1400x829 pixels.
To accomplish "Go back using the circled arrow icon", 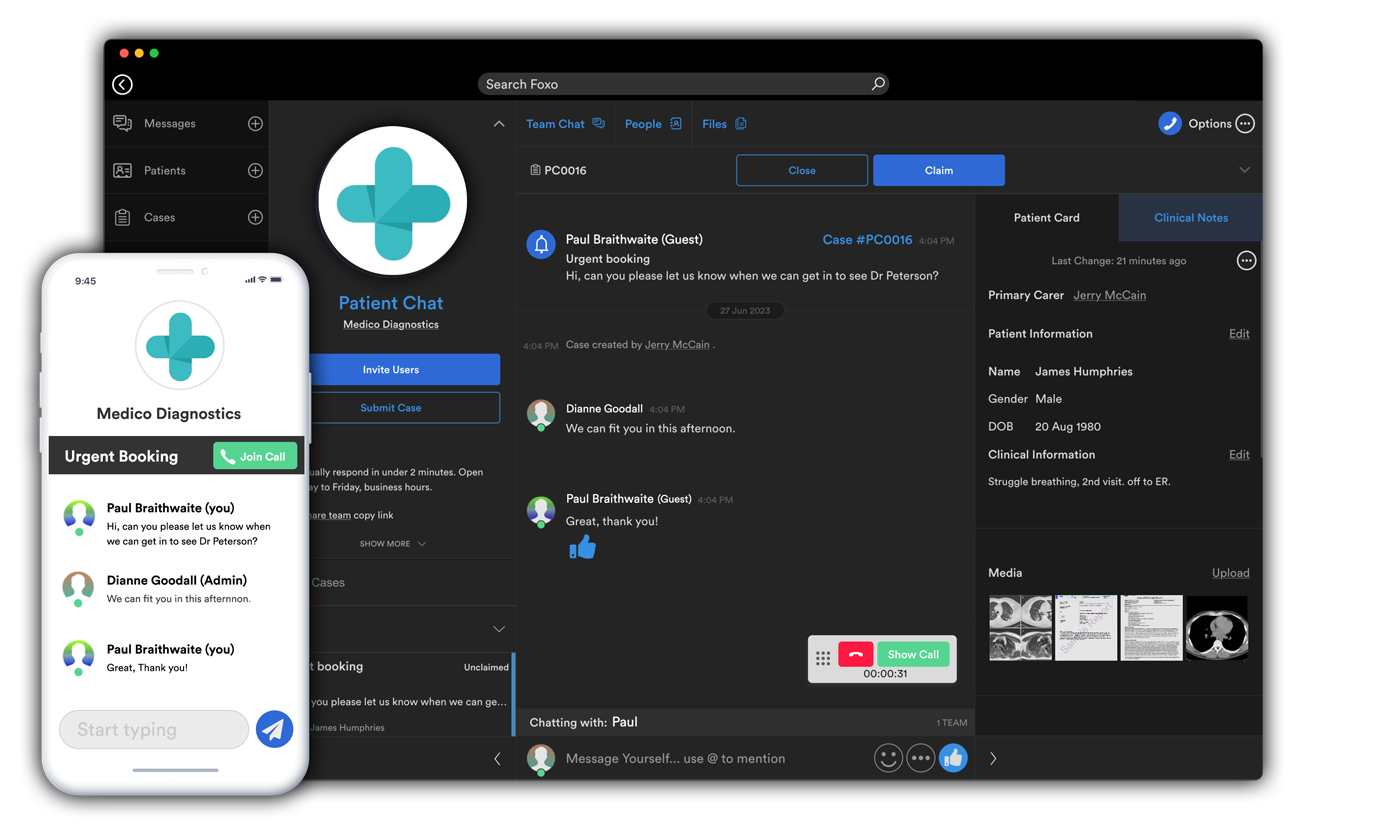I will point(123,85).
